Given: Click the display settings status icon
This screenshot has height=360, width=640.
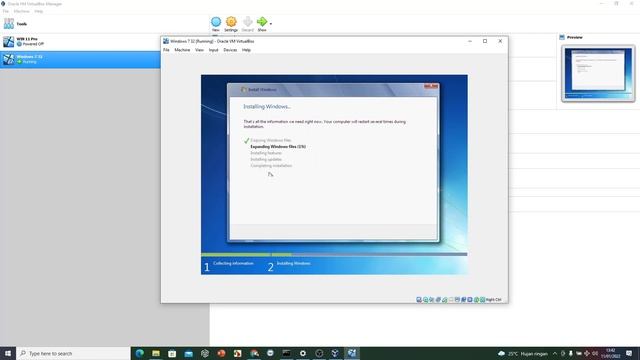Looking at the screenshot, I should [457, 300].
